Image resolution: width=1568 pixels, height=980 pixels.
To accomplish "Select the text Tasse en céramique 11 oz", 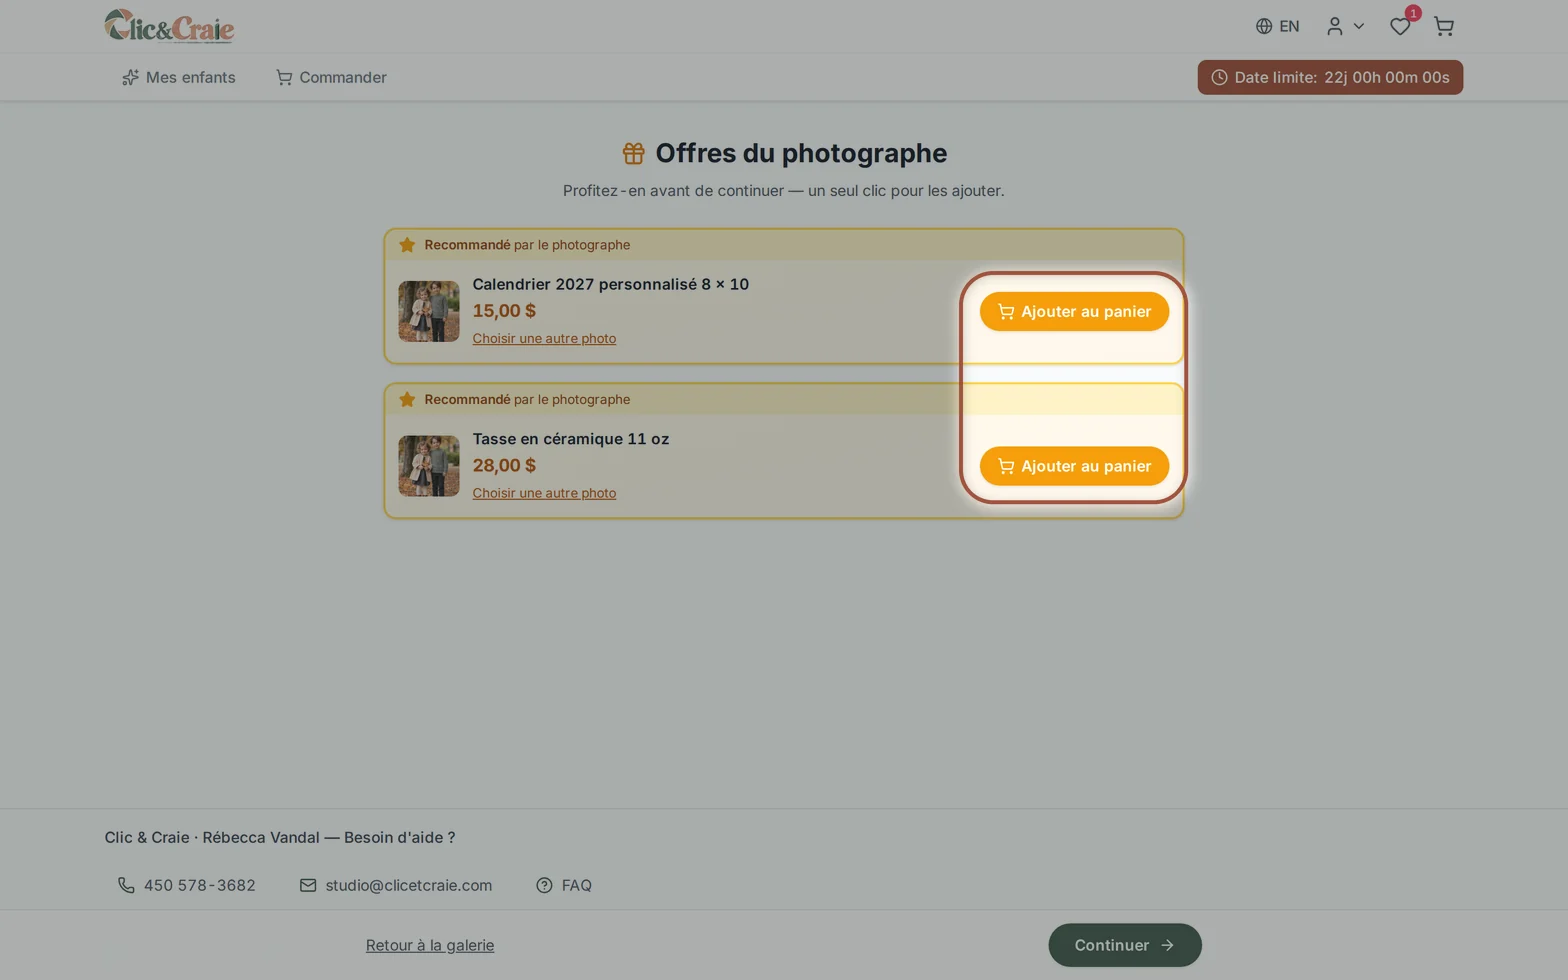I will tap(571, 439).
